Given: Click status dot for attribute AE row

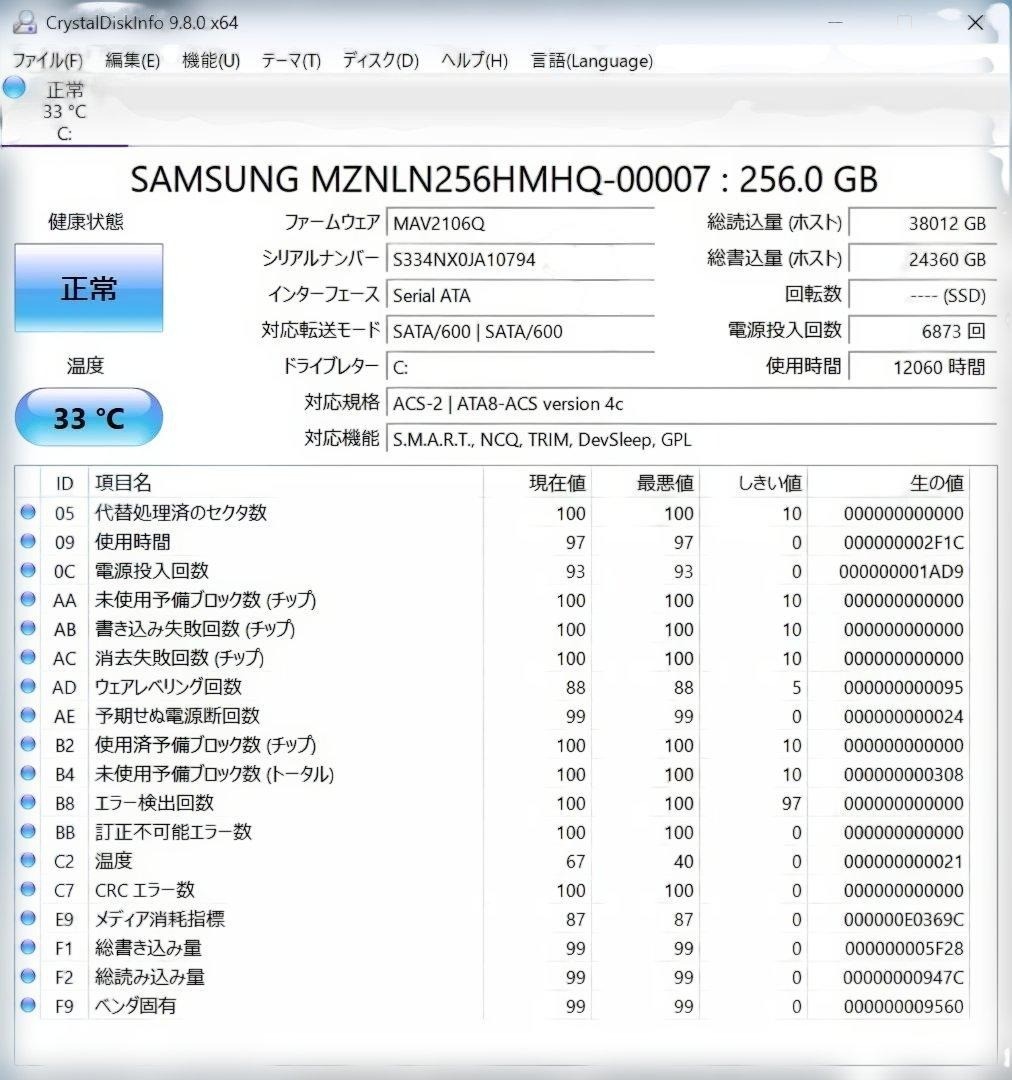Looking at the screenshot, I should tap(28, 715).
